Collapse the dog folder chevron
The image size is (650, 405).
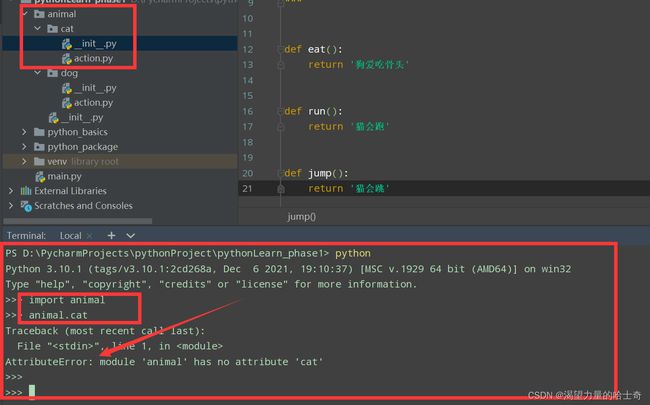38,73
